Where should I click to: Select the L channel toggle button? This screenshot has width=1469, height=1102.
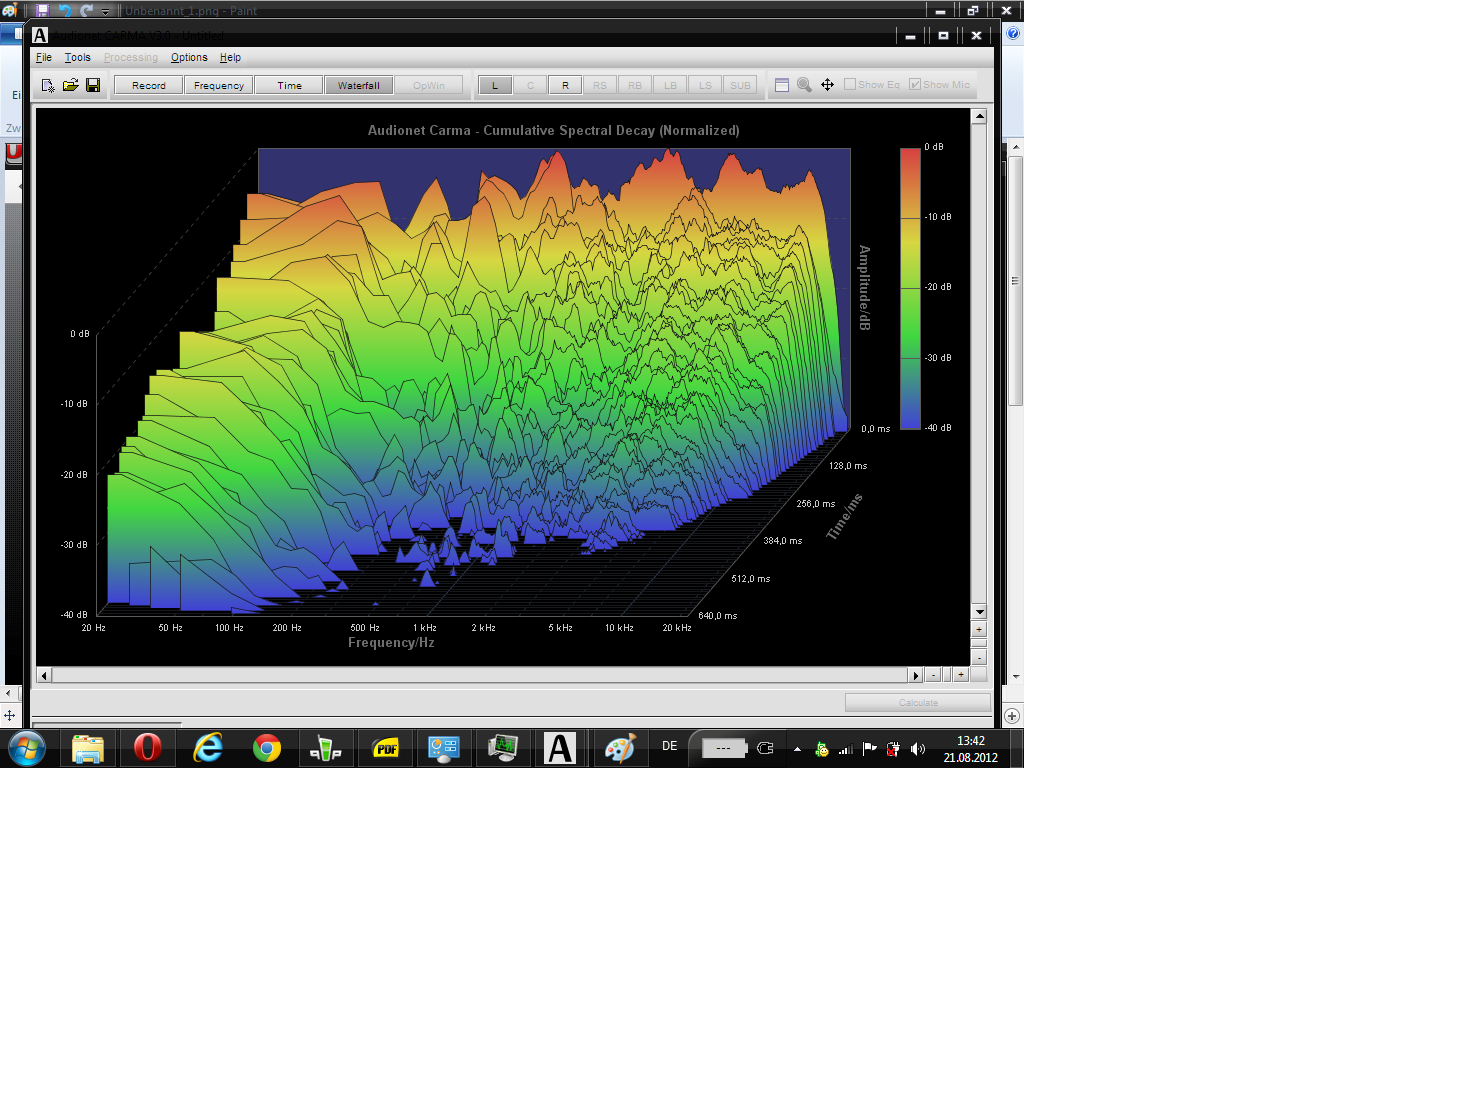[495, 85]
